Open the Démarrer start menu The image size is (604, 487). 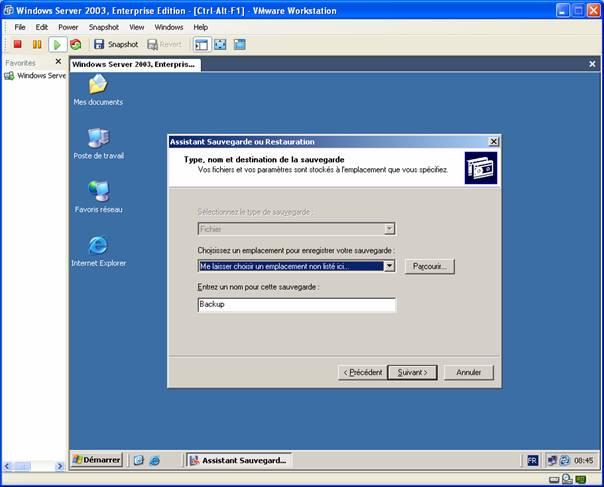[x=97, y=460]
